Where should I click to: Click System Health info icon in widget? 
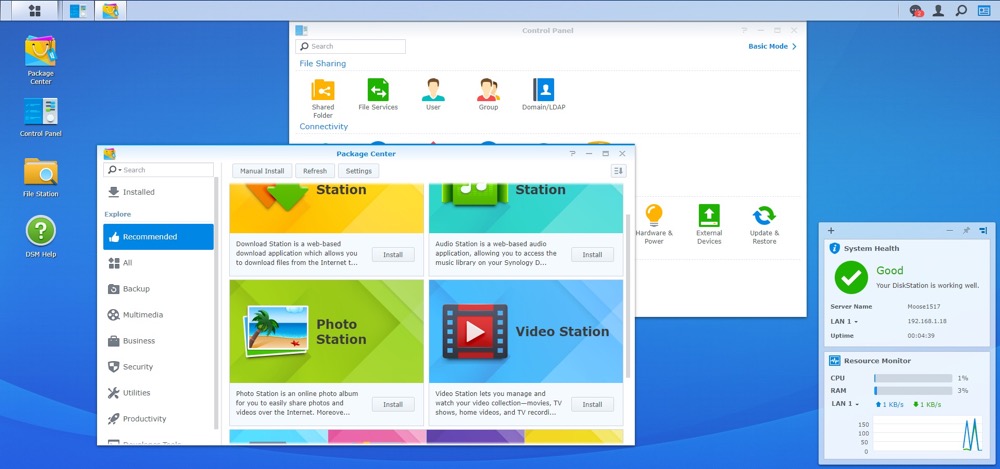pyautogui.click(x=834, y=248)
